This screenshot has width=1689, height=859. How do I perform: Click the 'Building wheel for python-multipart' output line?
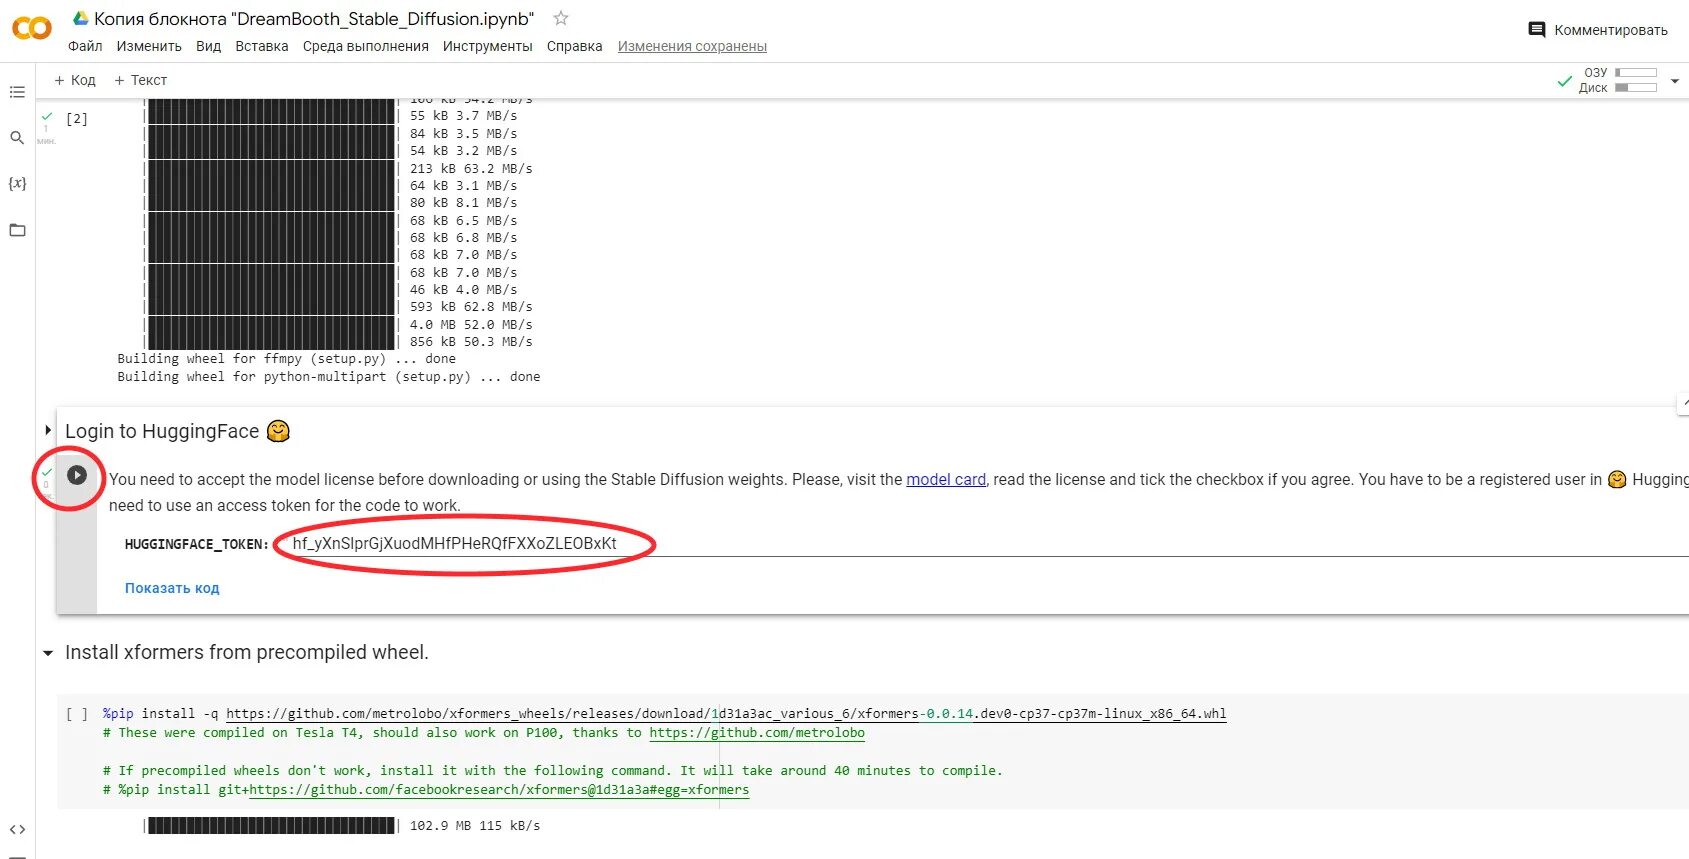coord(329,377)
